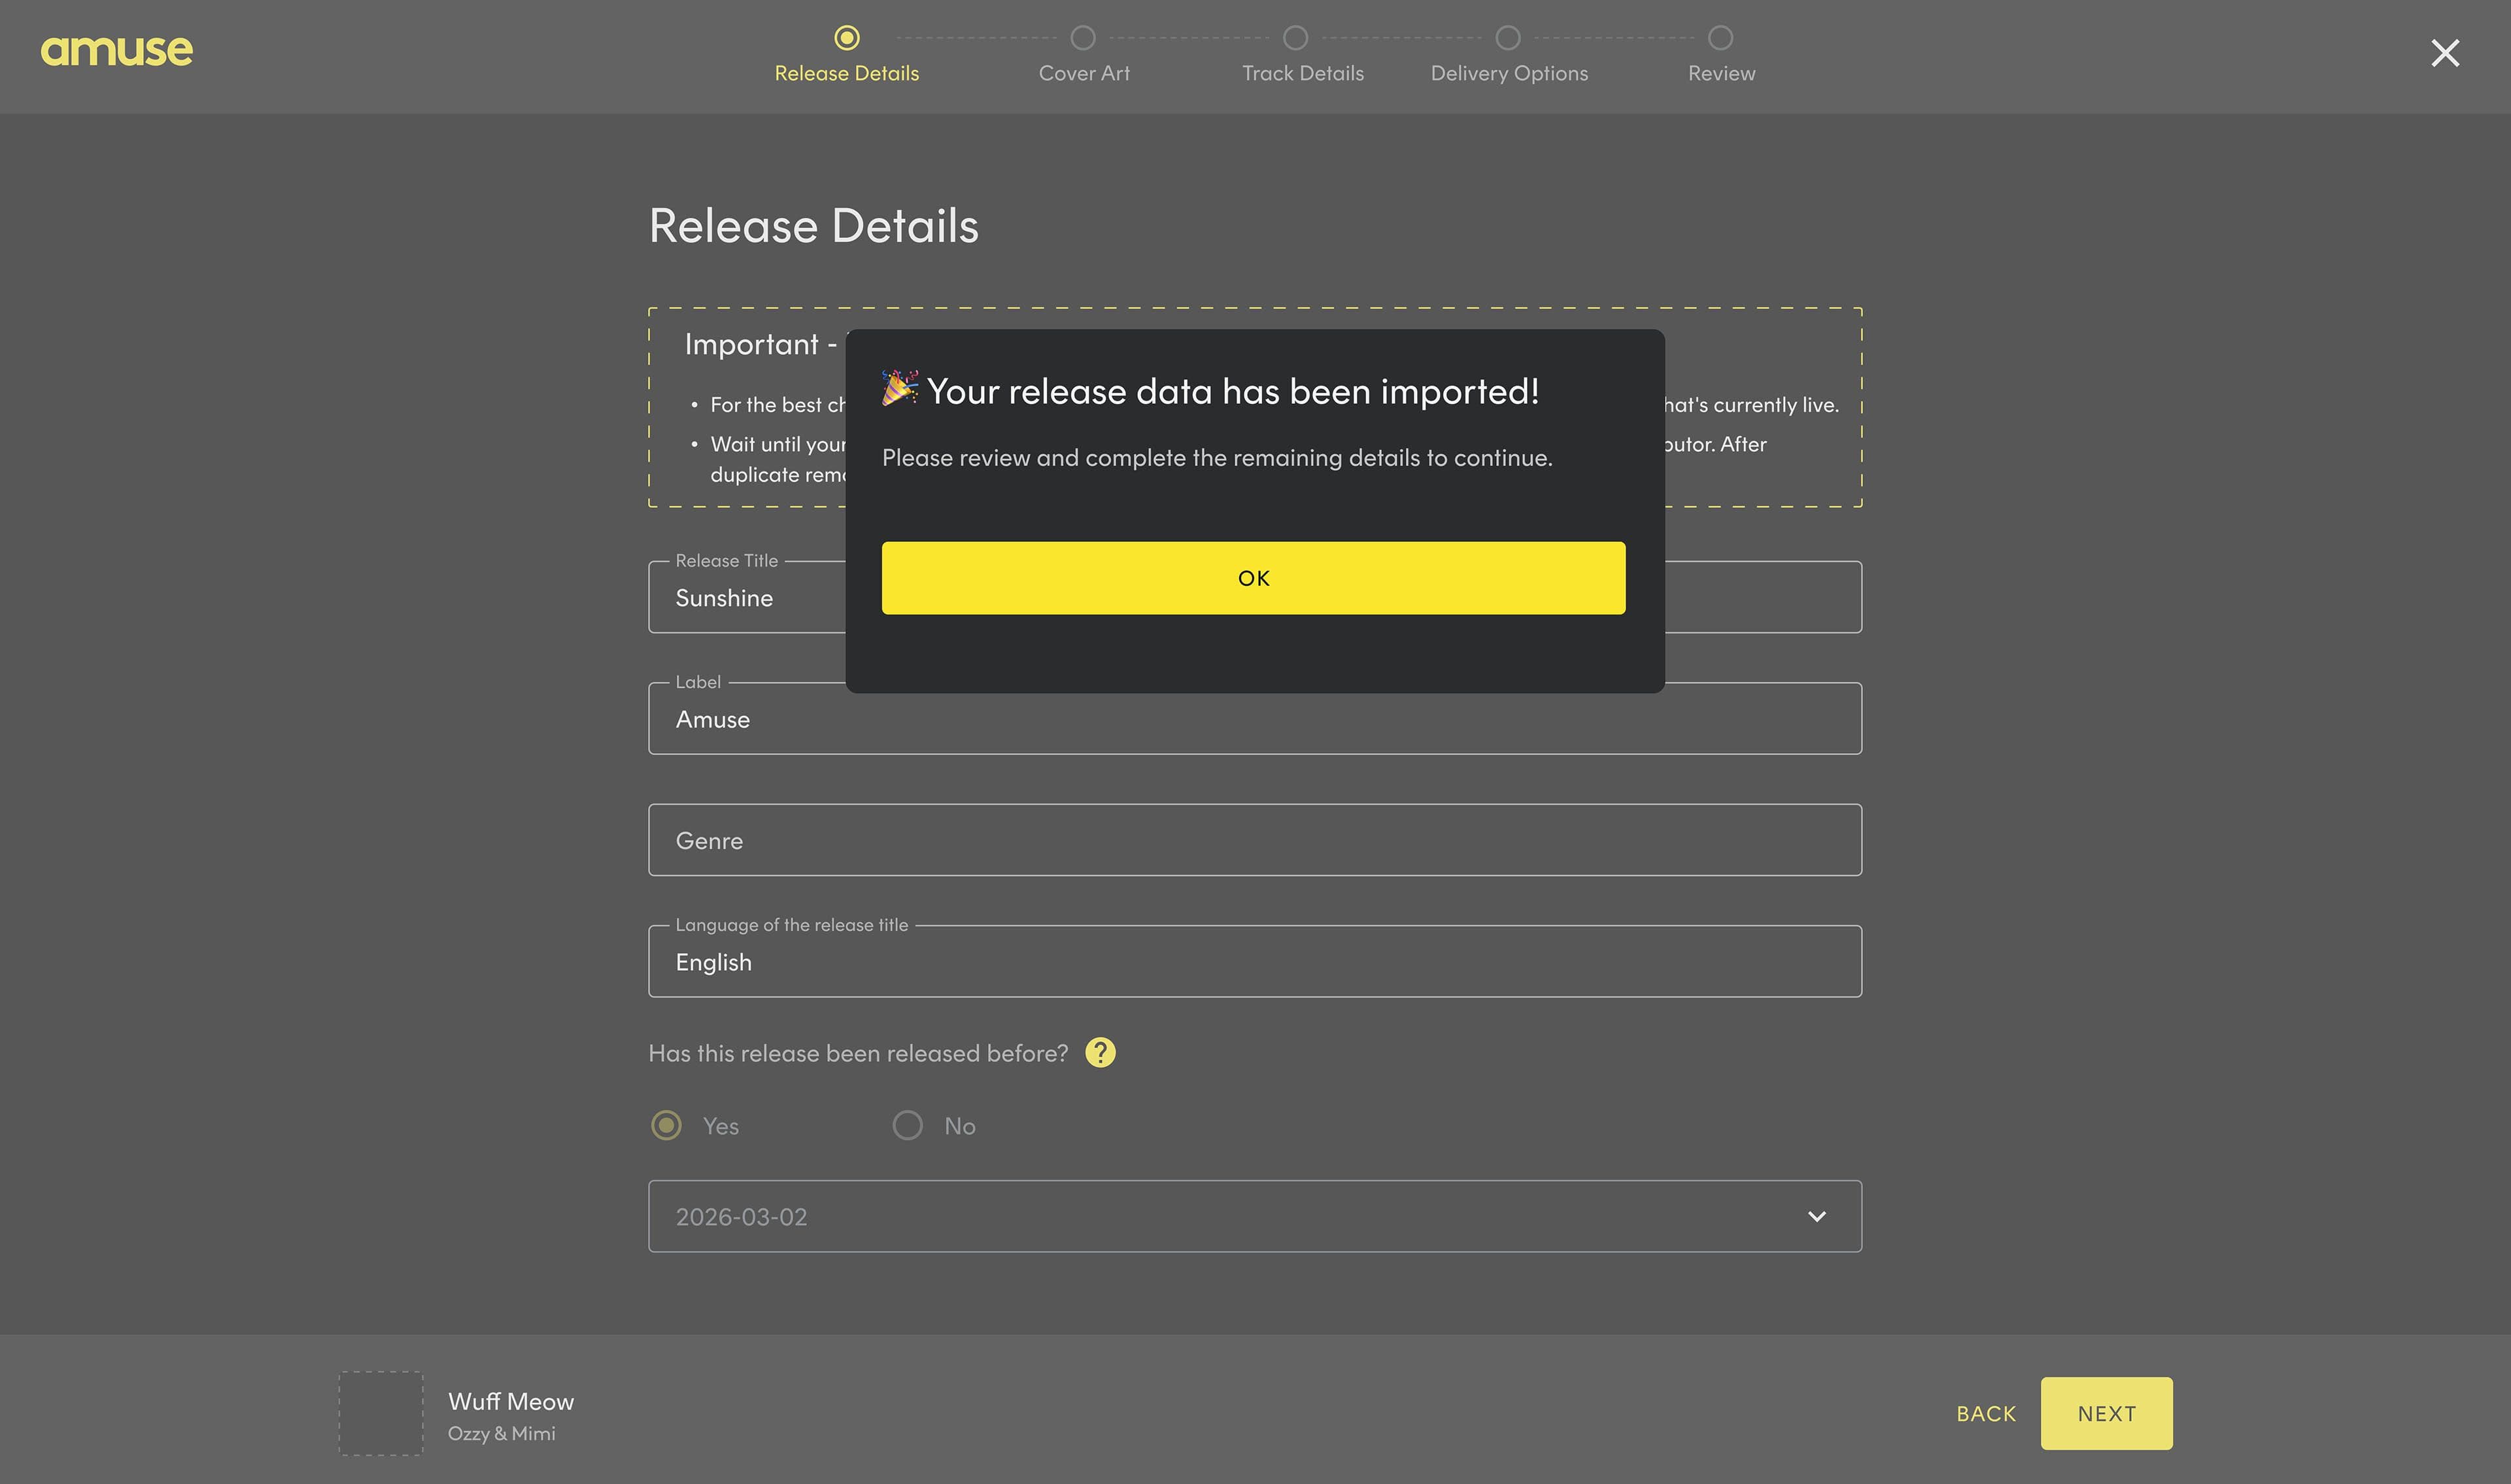Click the Release Details step circle indicator
2511x1484 pixels.
pos(847,38)
